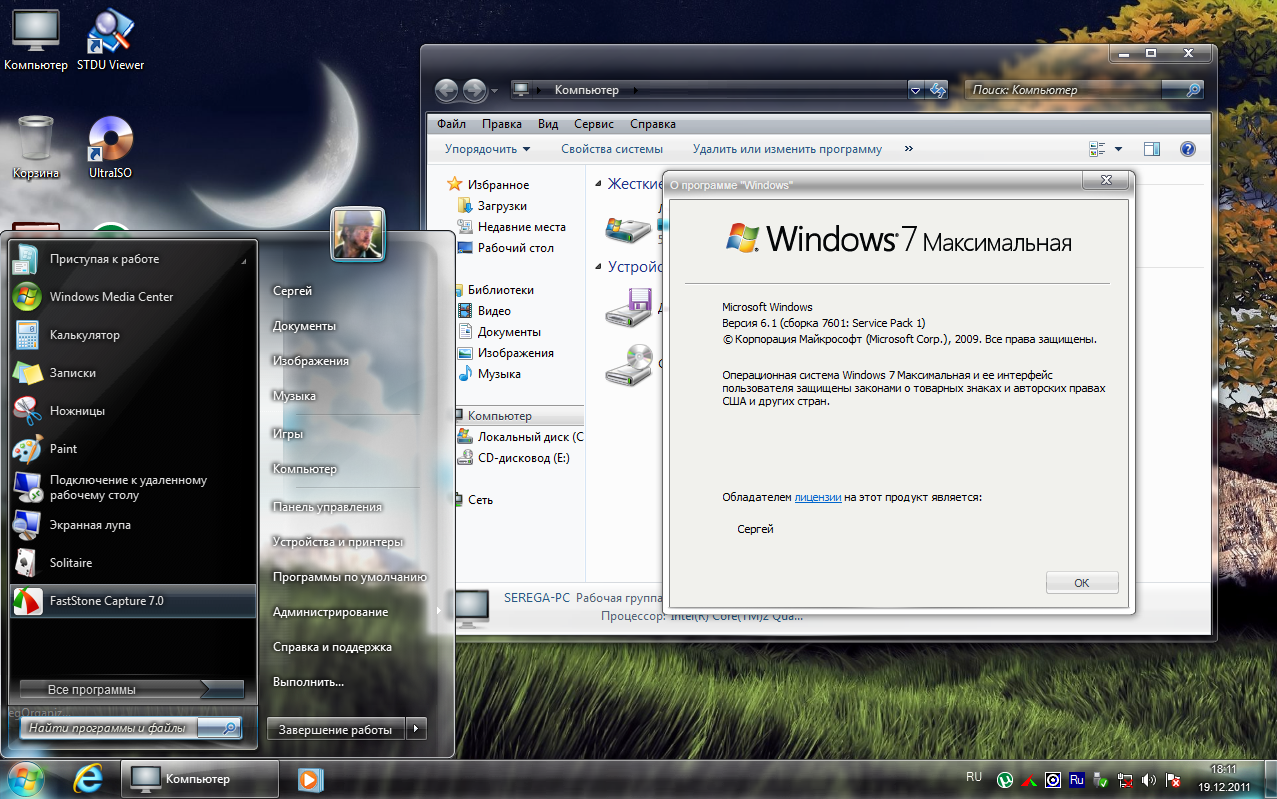
Task: Refresh the Explorer address bar
Action: [938, 90]
